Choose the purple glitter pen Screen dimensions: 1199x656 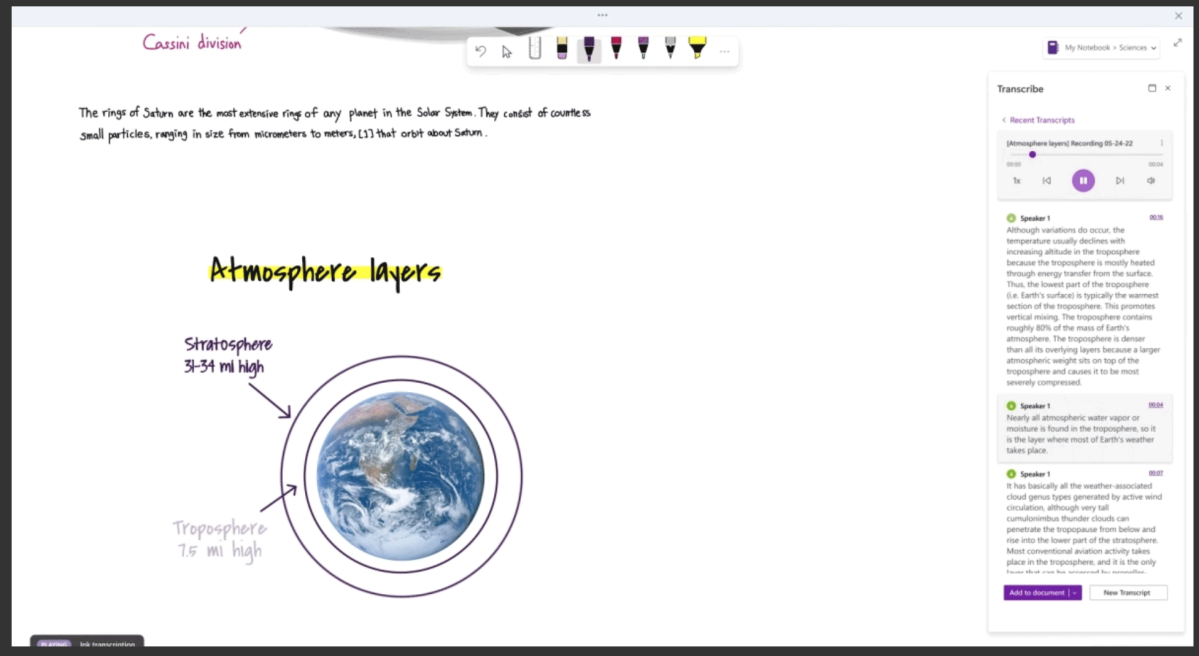tap(643, 48)
